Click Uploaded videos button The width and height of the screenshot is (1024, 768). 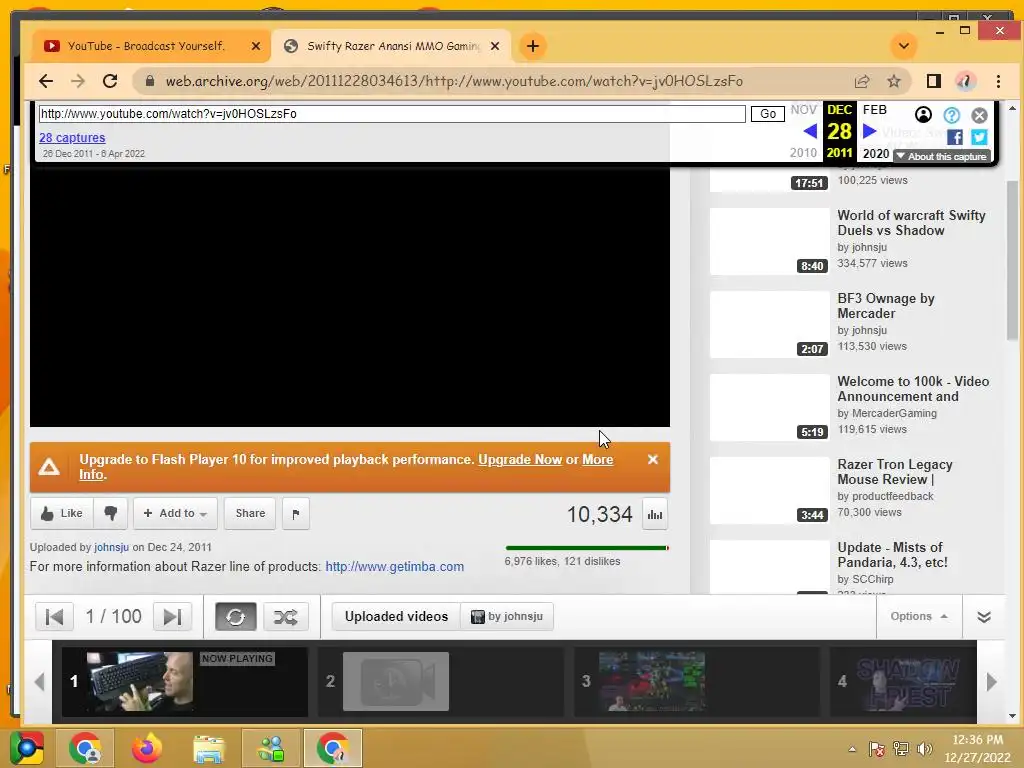coord(396,616)
